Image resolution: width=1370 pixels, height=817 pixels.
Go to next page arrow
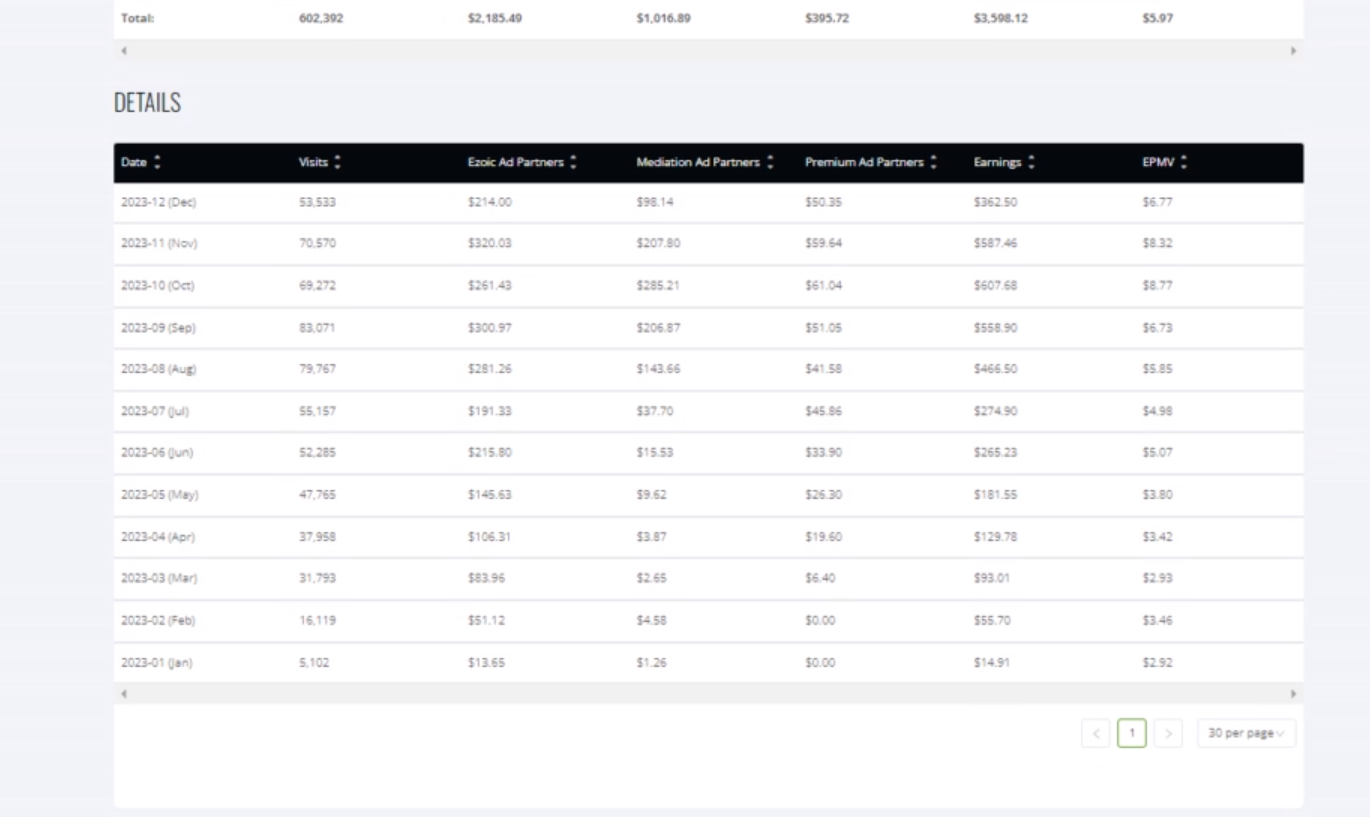point(1168,733)
